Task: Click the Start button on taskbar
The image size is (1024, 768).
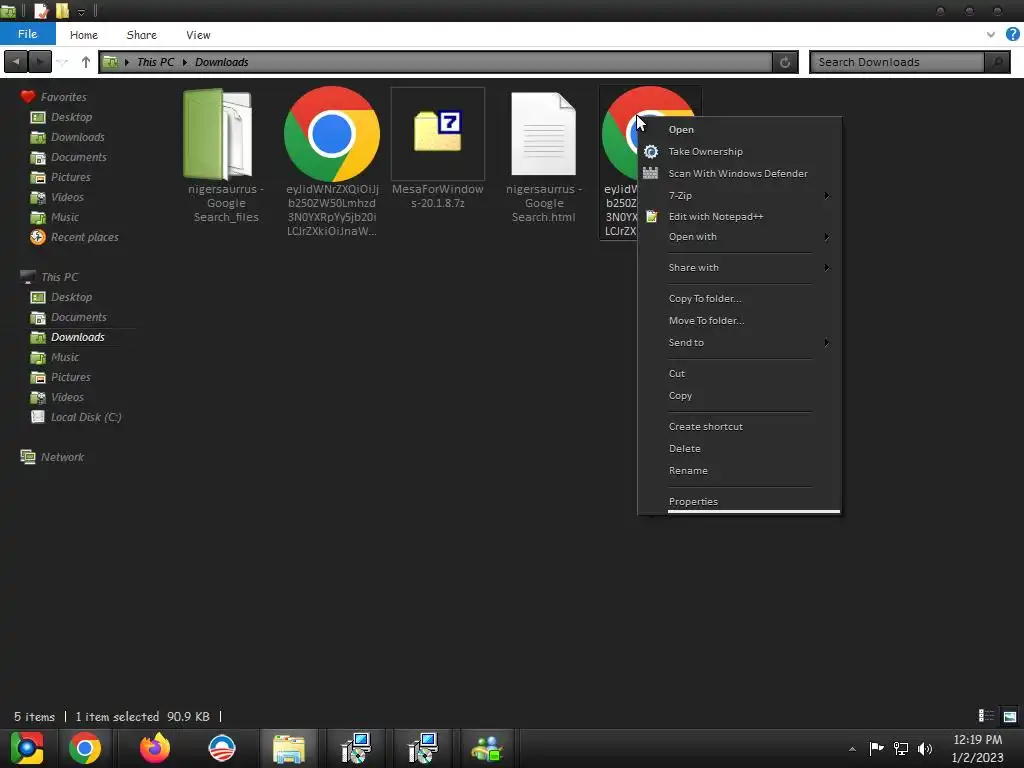Action: point(27,748)
